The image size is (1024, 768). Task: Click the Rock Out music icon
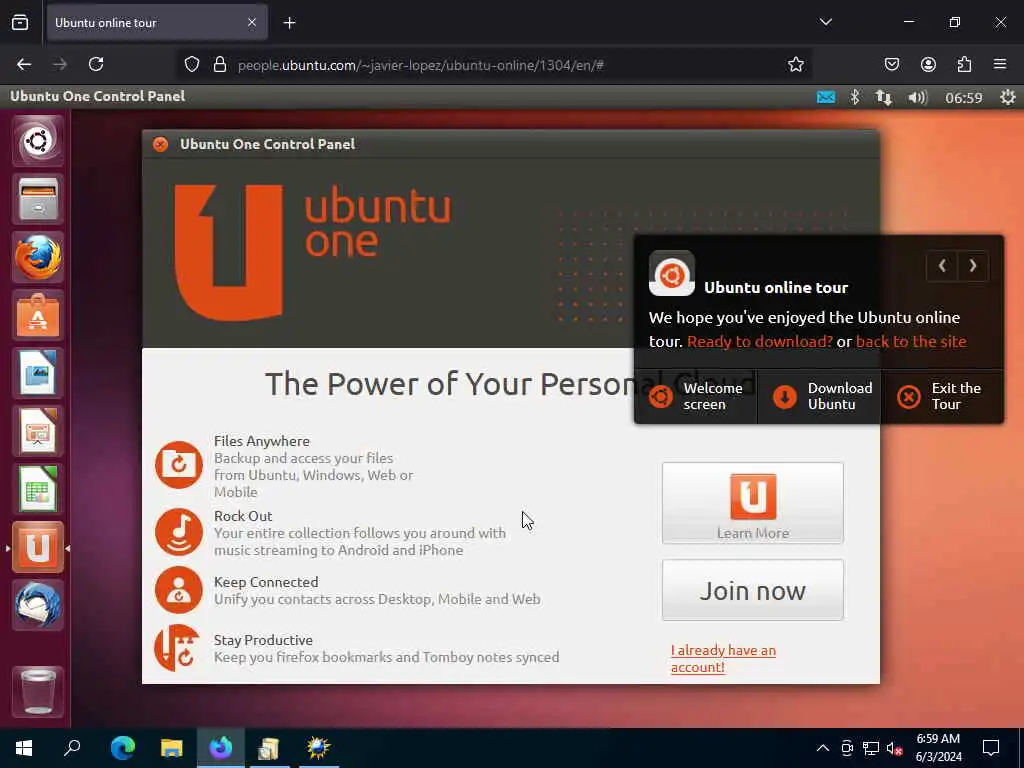pos(179,532)
